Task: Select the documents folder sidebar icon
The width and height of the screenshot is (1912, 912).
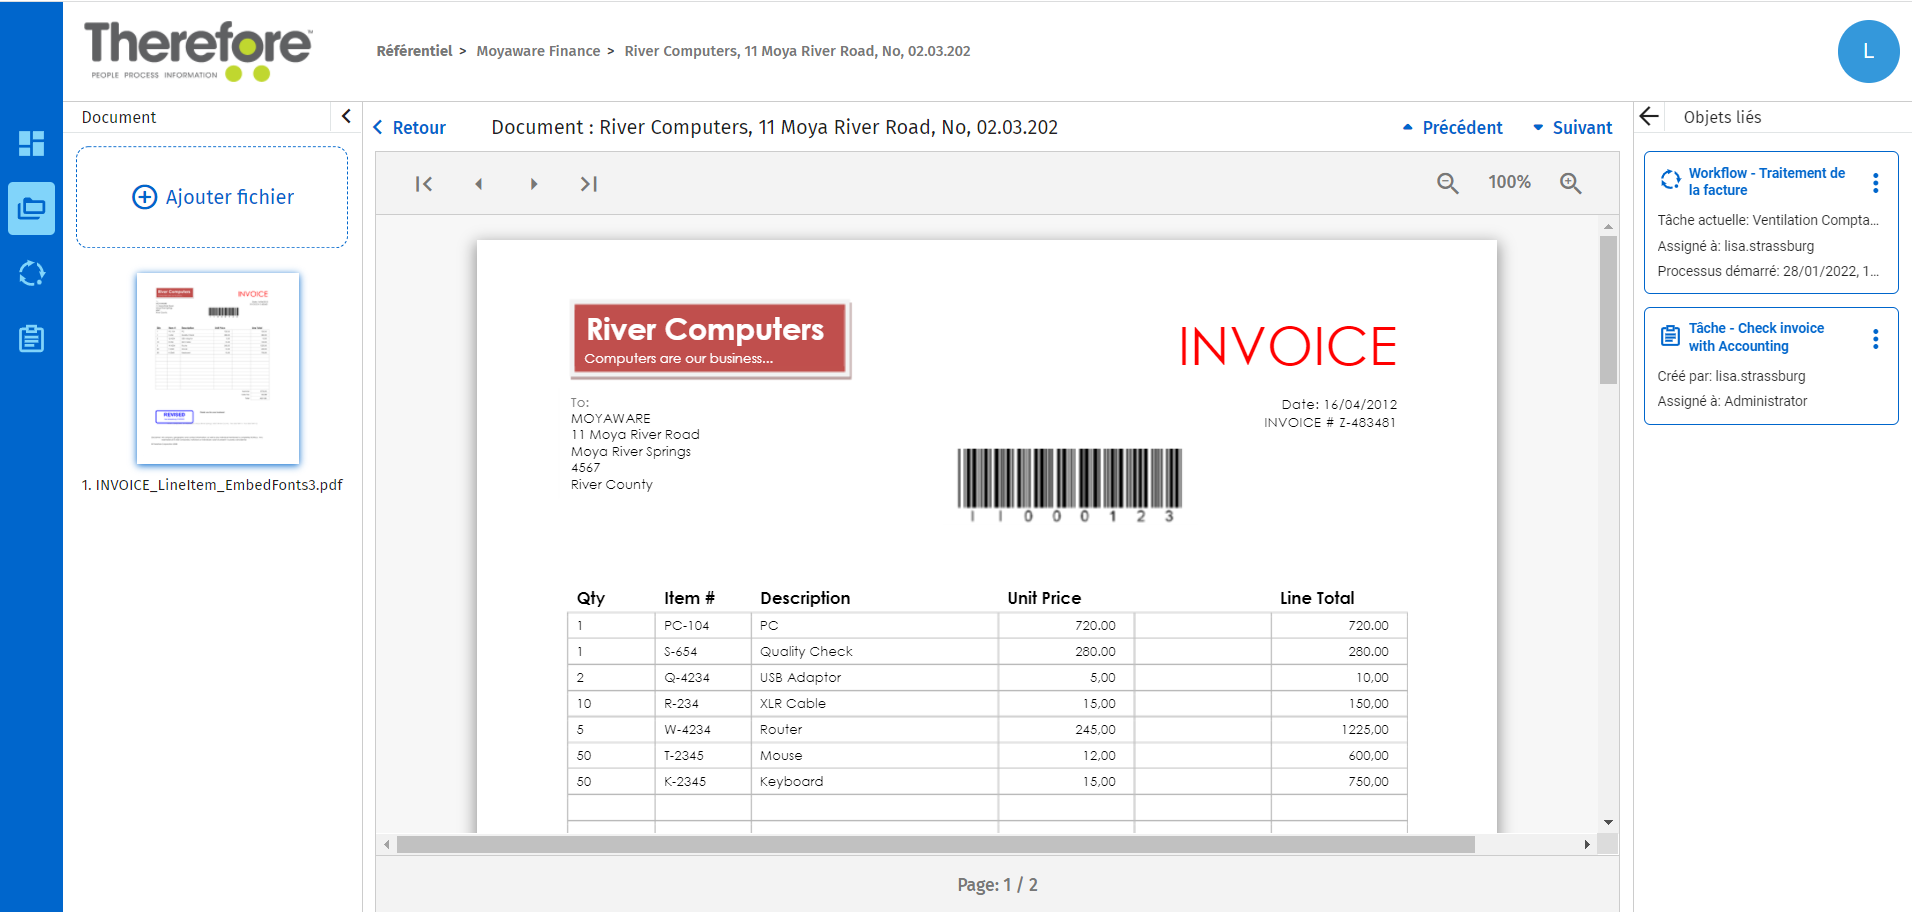Action: (31, 209)
